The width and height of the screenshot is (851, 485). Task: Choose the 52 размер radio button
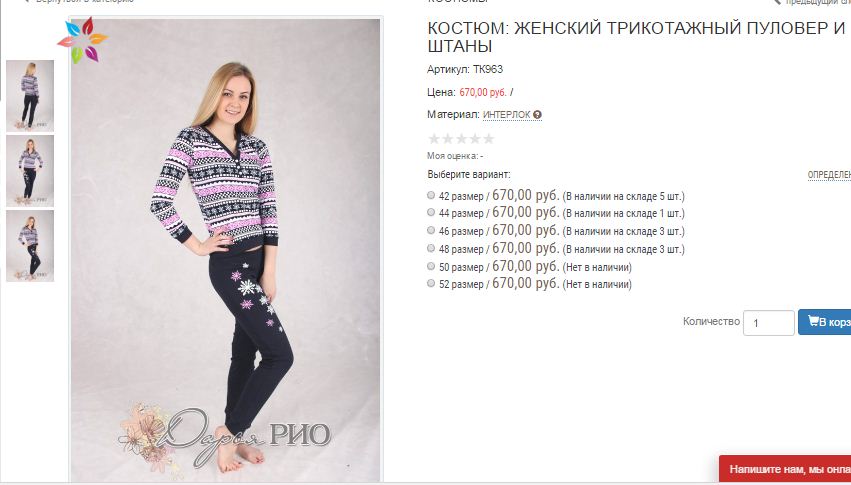431,283
